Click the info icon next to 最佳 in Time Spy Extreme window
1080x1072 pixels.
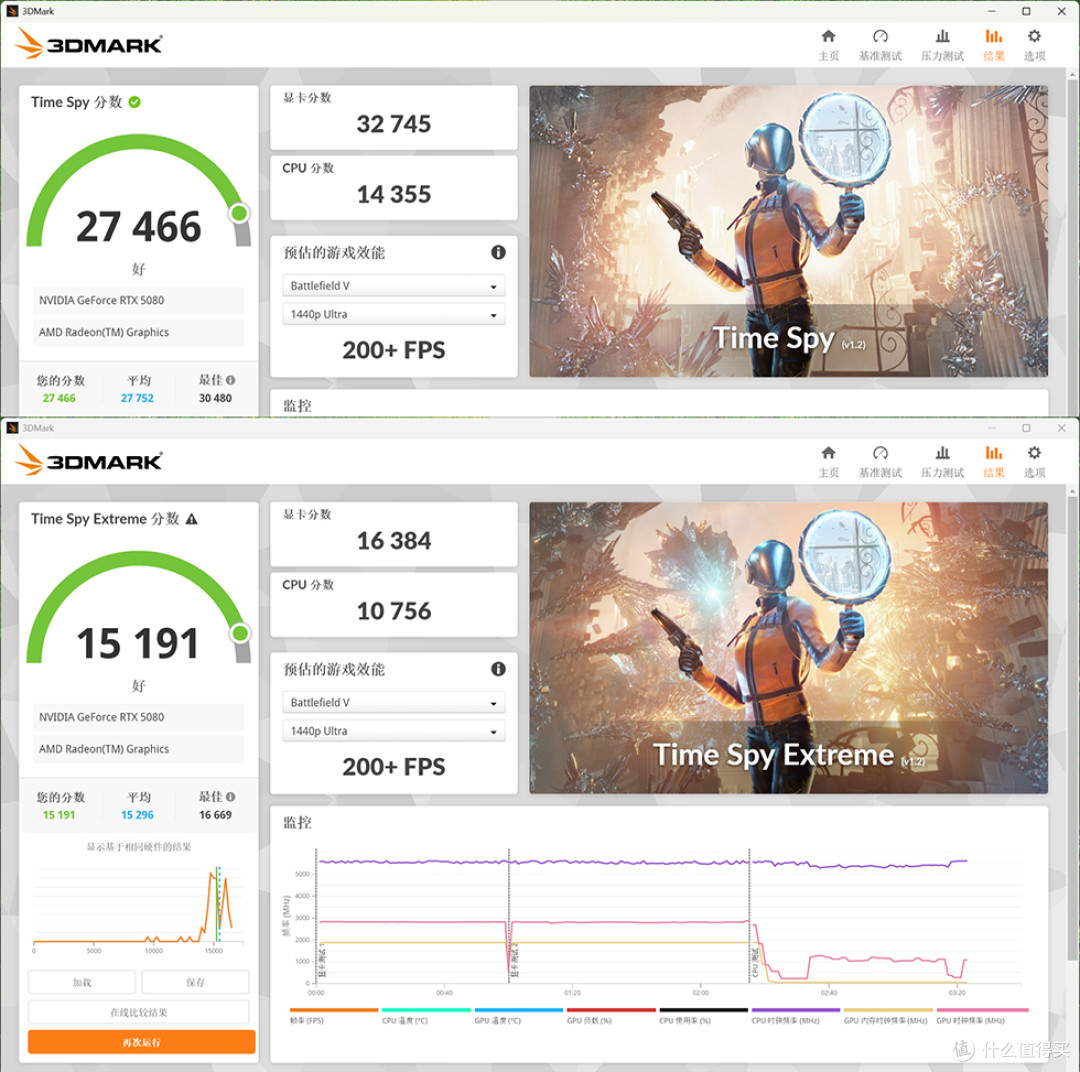tap(230, 796)
